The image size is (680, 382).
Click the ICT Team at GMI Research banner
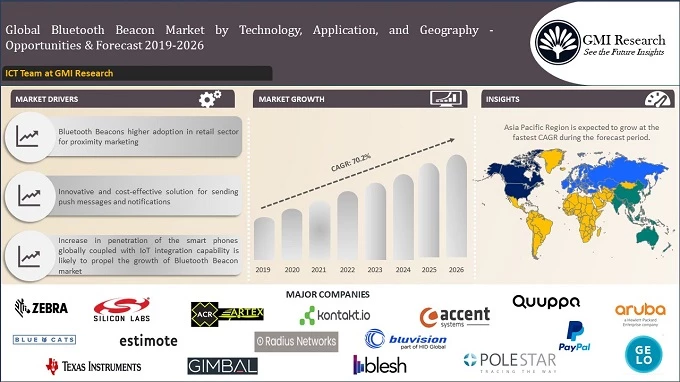coord(137,73)
